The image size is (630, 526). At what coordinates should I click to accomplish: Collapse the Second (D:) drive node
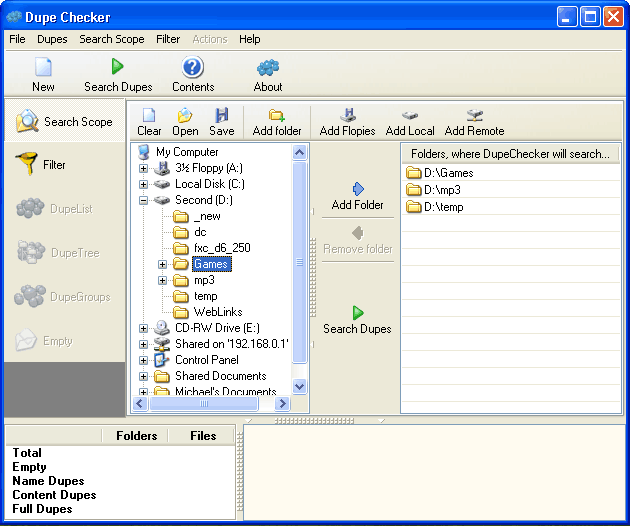tap(144, 200)
